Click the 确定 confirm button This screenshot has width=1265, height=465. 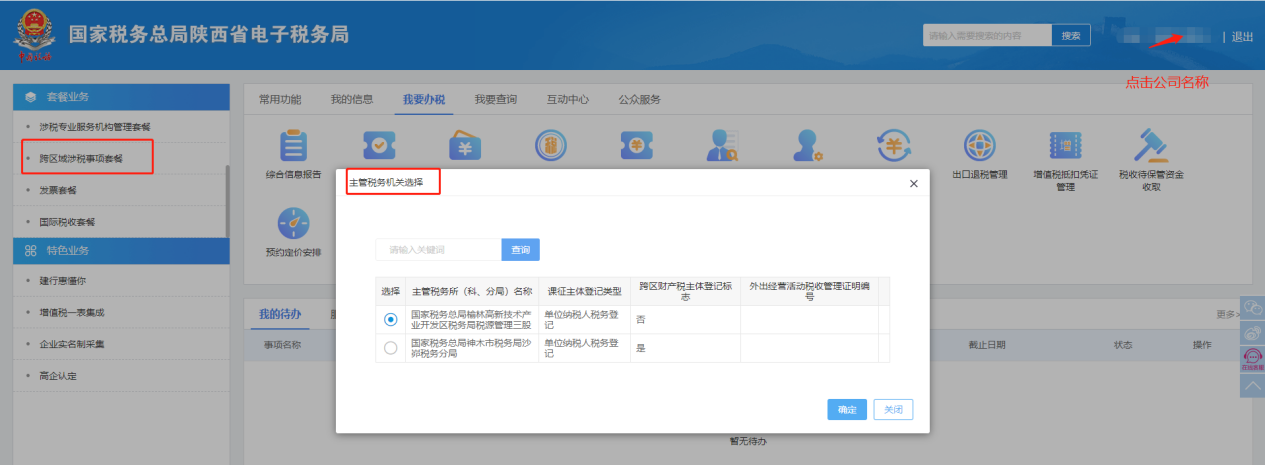[x=847, y=410]
